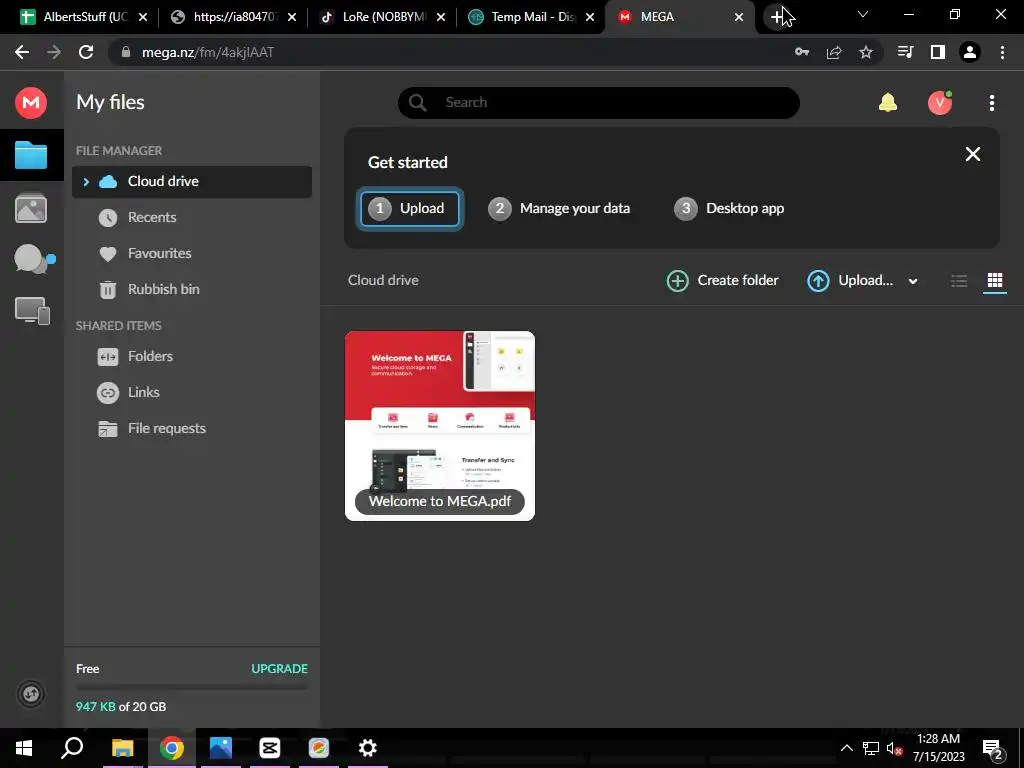Go back in browser
Screen dimensions: 1024x768
22,52
